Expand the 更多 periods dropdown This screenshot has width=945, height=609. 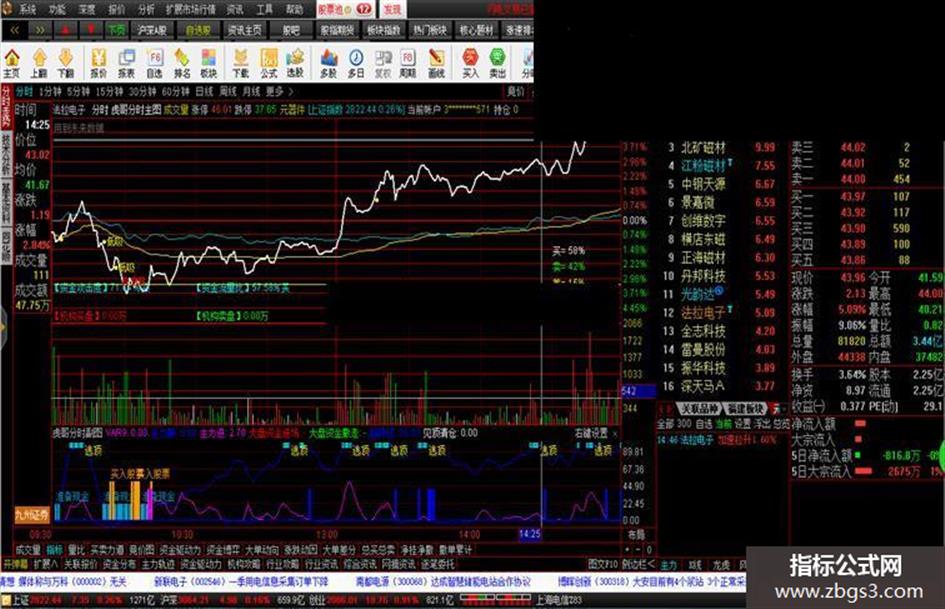[279, 92]
